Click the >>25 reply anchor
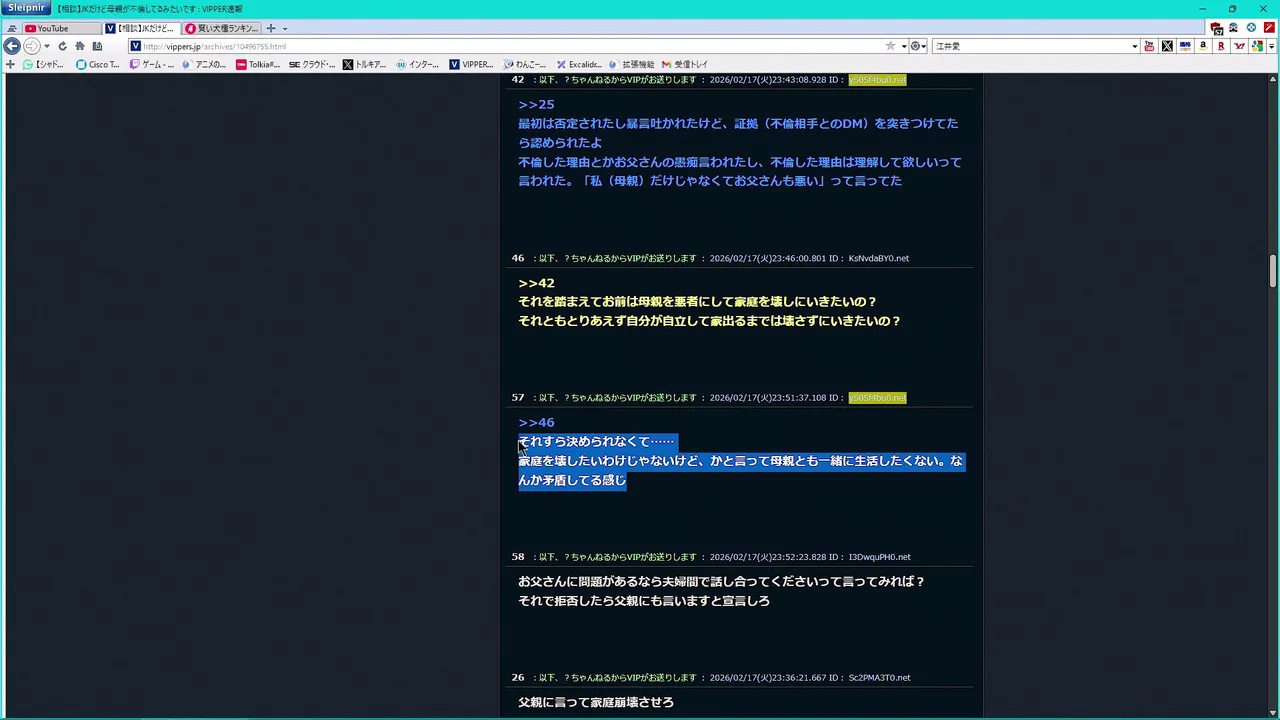Viewport: 1280px width, 720px height. pos(536,104)
